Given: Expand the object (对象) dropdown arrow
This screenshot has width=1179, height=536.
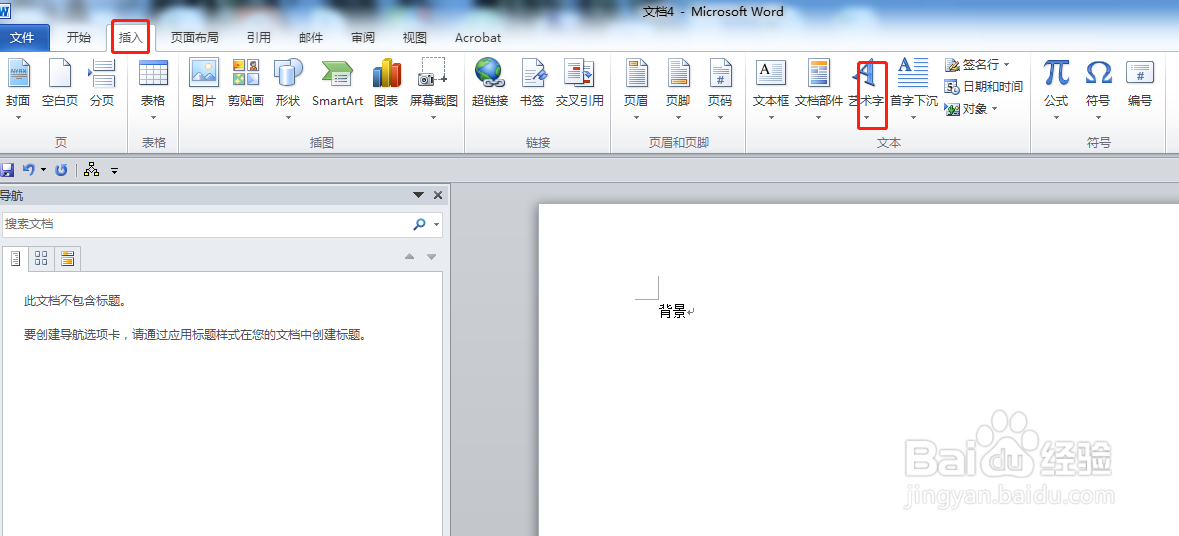Looking at the screenshot, I should 995,109.
